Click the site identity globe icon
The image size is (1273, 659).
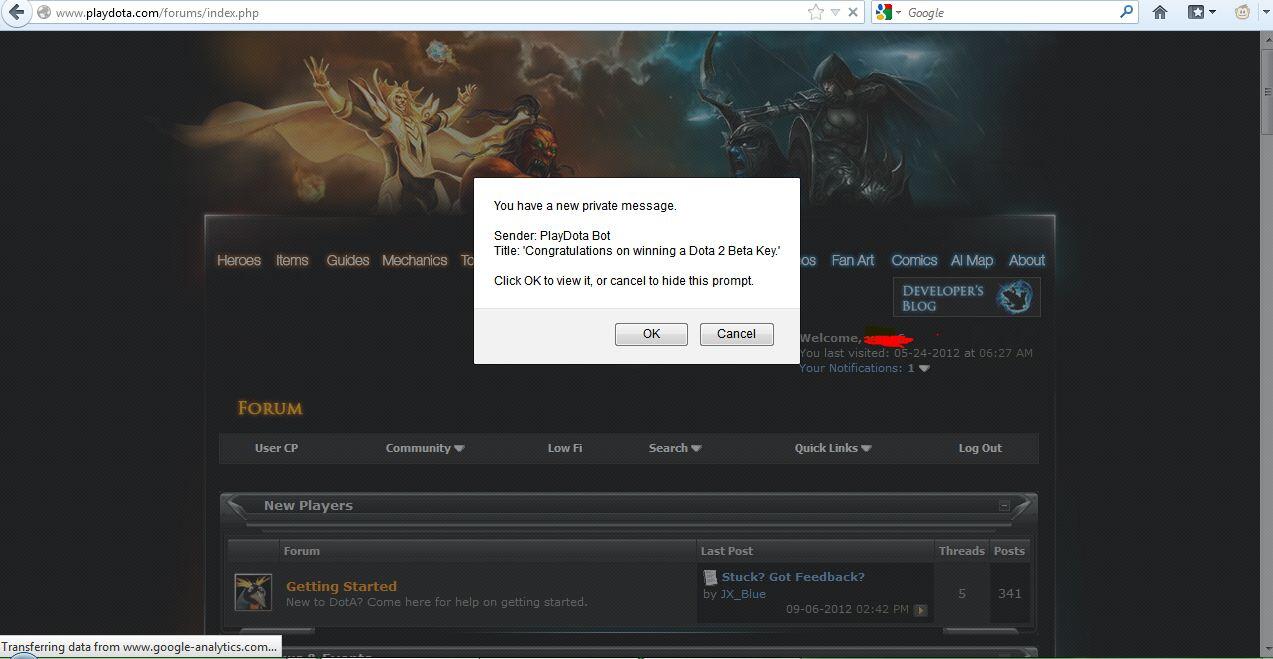[x=44, y=13]
